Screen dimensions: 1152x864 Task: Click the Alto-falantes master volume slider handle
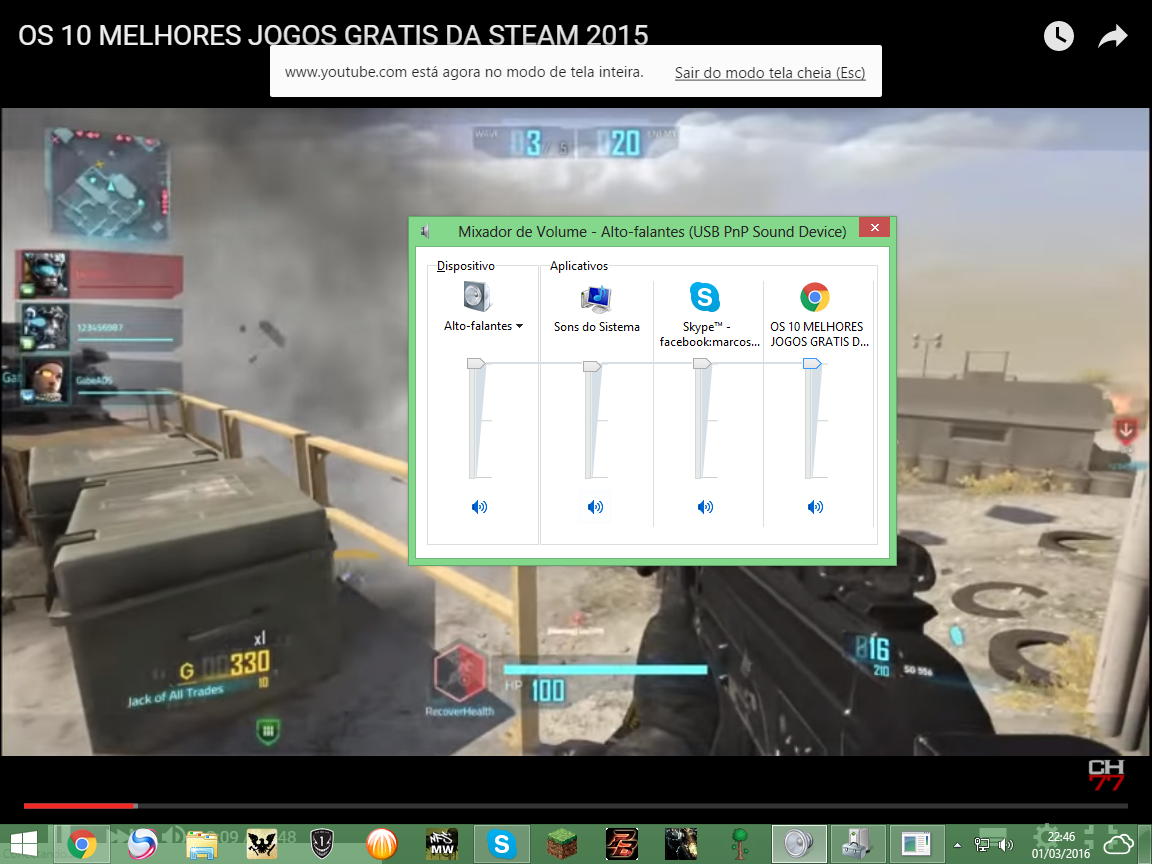[x=476, y=364]
